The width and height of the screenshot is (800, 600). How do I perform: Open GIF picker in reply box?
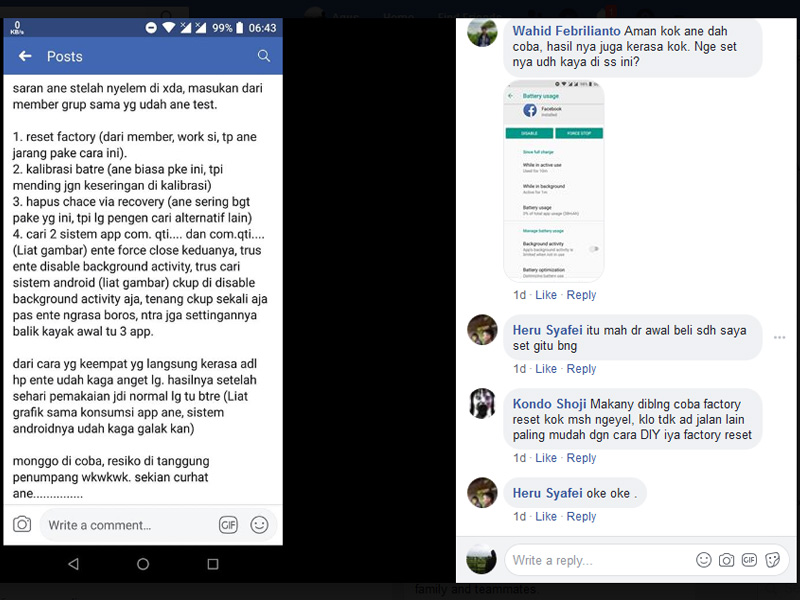[x=749, y=560]
